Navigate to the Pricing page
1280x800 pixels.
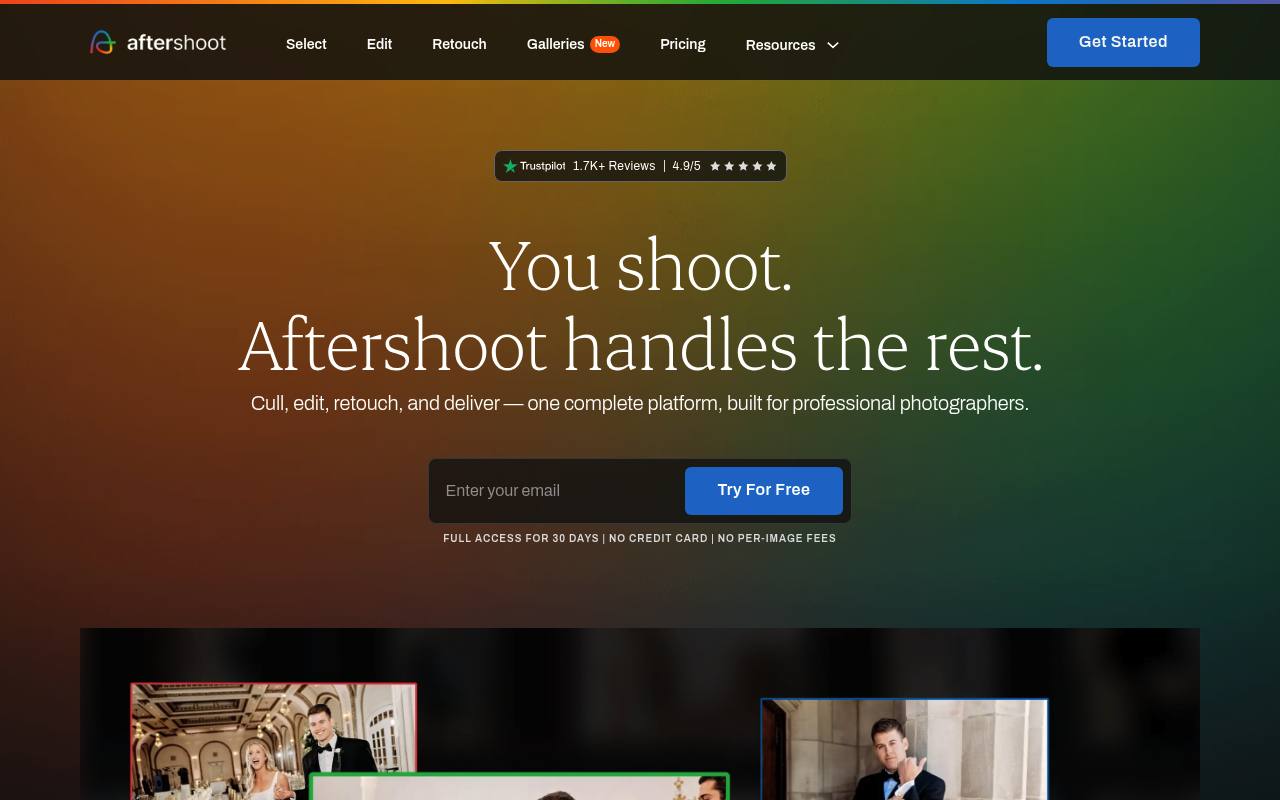pyautogui.click(x=683, y=44)
